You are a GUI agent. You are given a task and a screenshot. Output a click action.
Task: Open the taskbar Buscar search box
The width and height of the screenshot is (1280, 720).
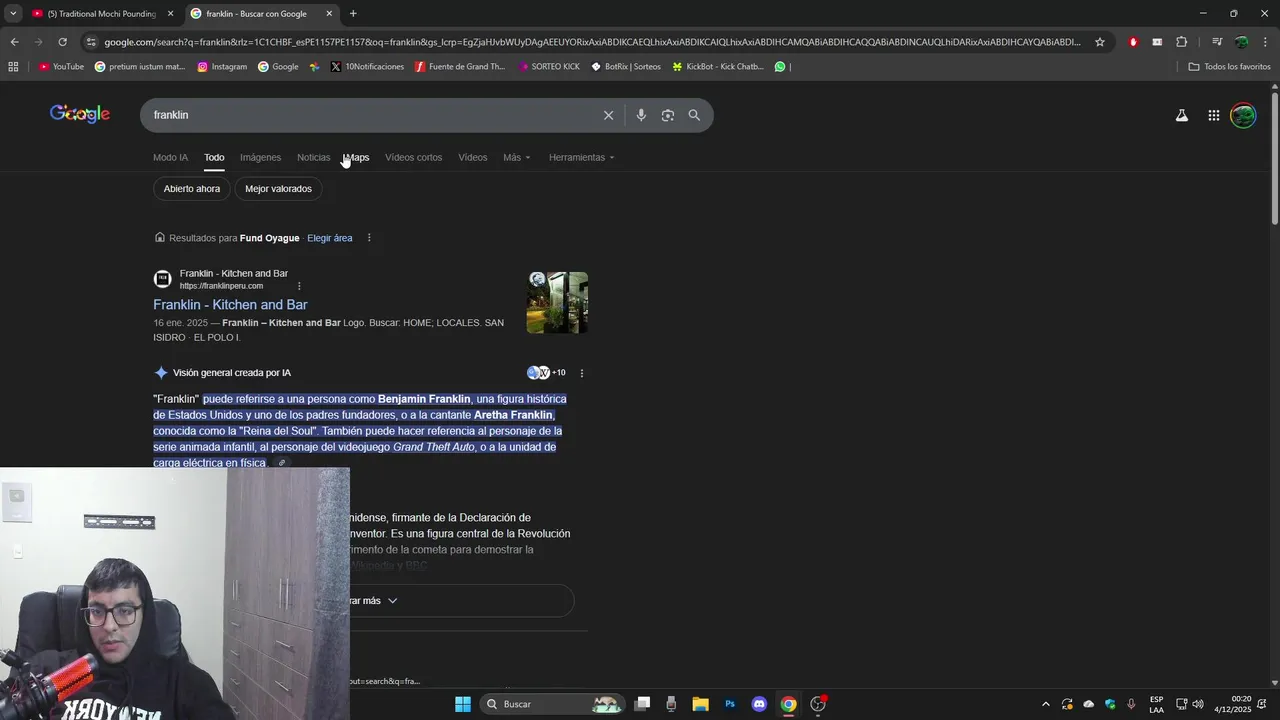point(550,704)
